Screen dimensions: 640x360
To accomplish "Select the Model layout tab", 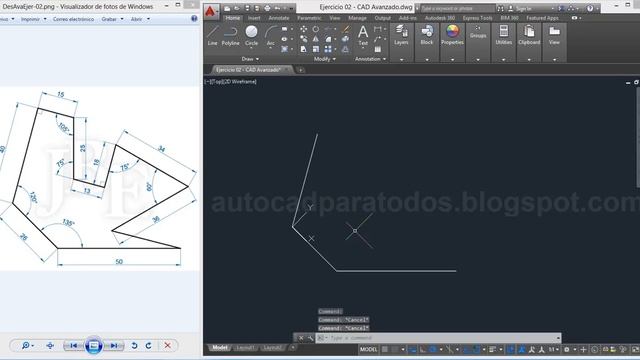I will [x=220, y=348].
